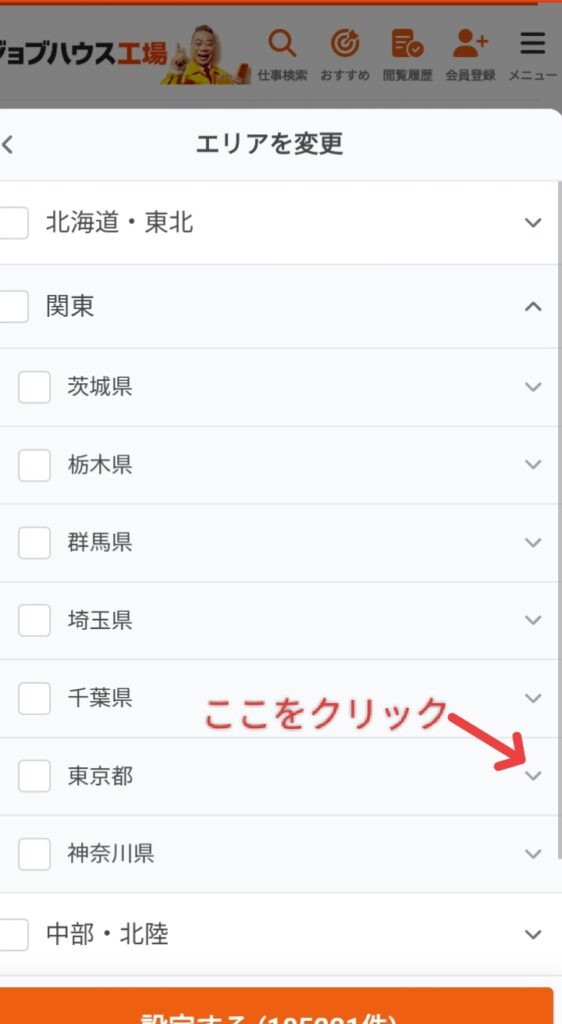Tick the 茨城県 checkbox
562x1024 pixels.
point(35,387)
